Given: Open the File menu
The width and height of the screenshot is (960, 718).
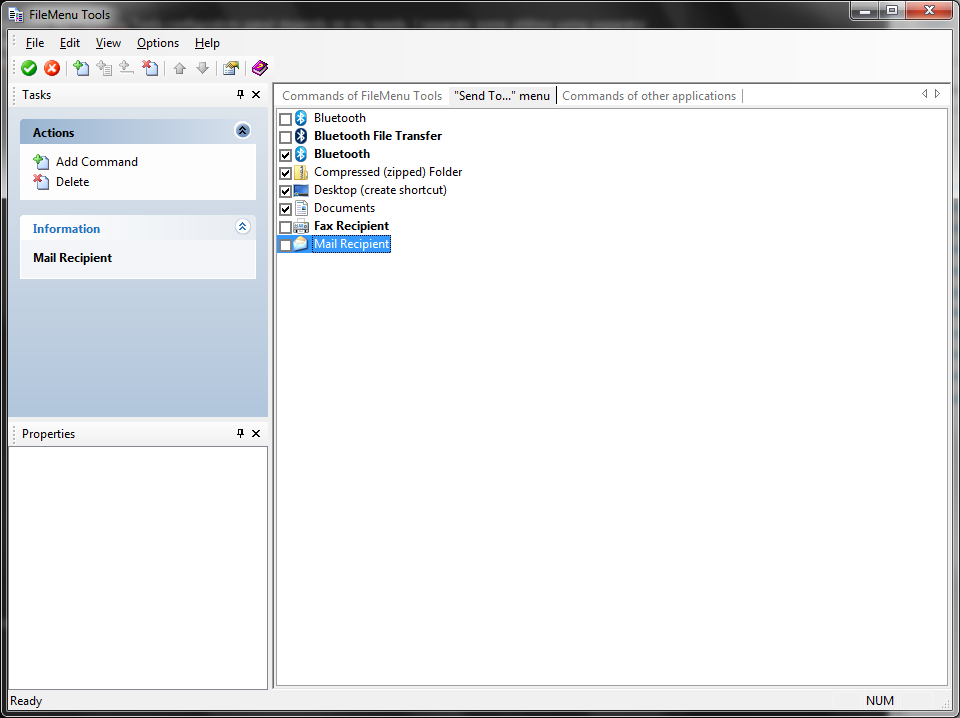Looking at the screenshot, I should click(35, 43).
